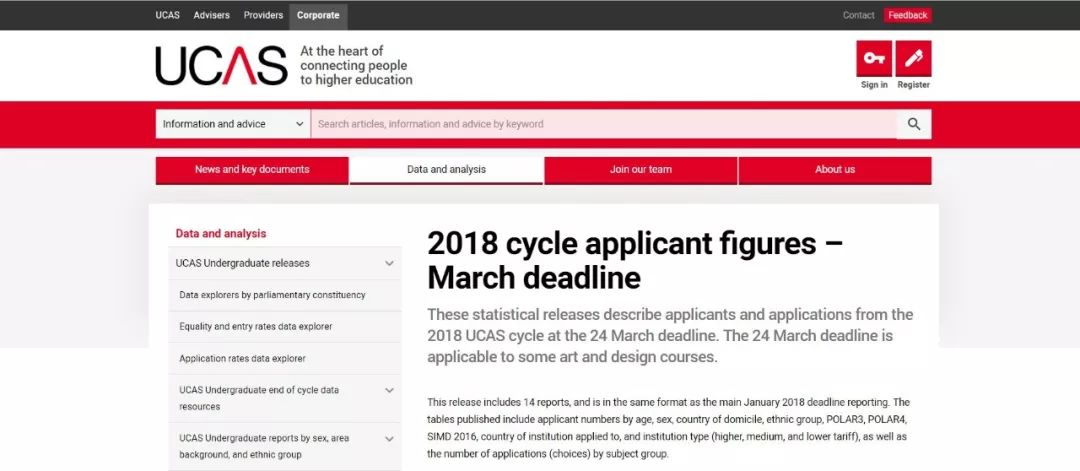The image size is (1080, 471).
Task: Click the Sign in key icon
Action: click(873, 59)
